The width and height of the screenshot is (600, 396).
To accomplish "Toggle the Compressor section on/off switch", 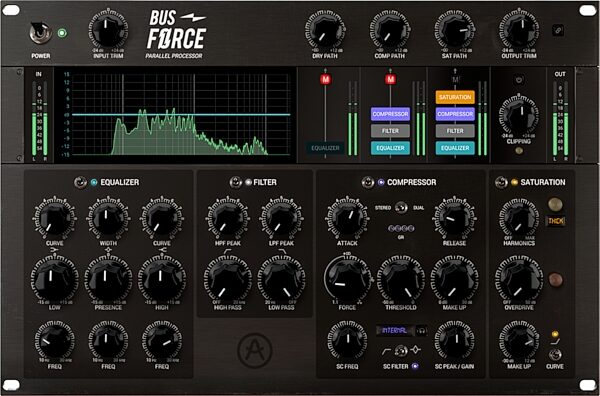I will pyautogui.click(x=368, y=182).
